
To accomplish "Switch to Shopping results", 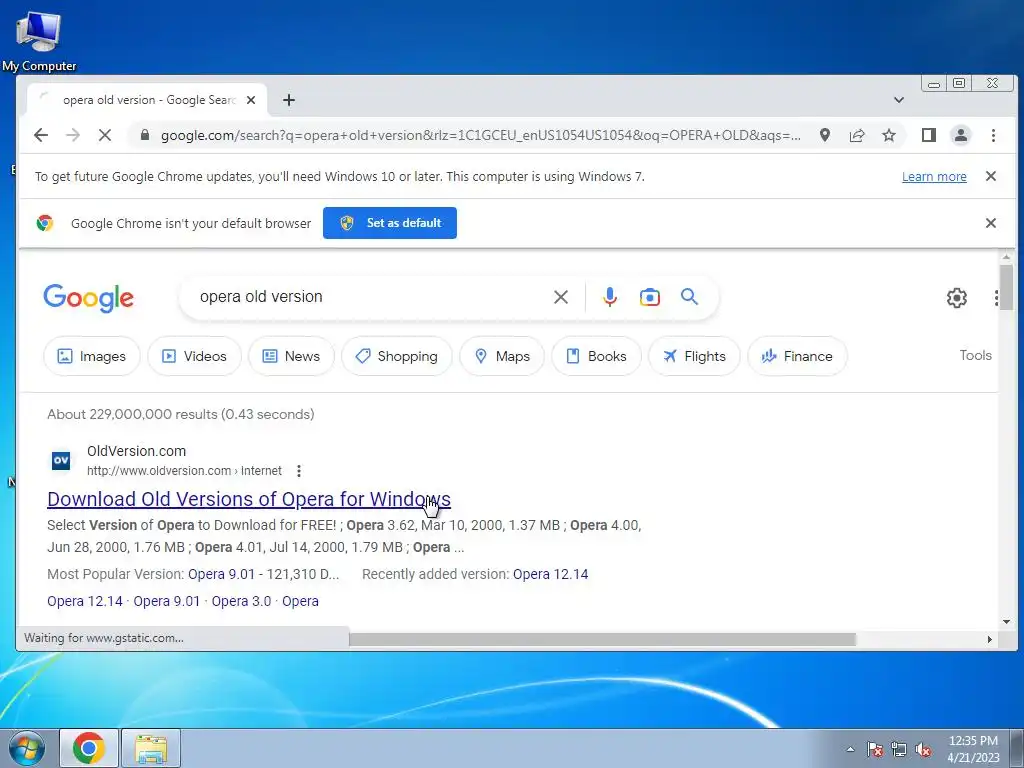I will [x=396, y=356].
